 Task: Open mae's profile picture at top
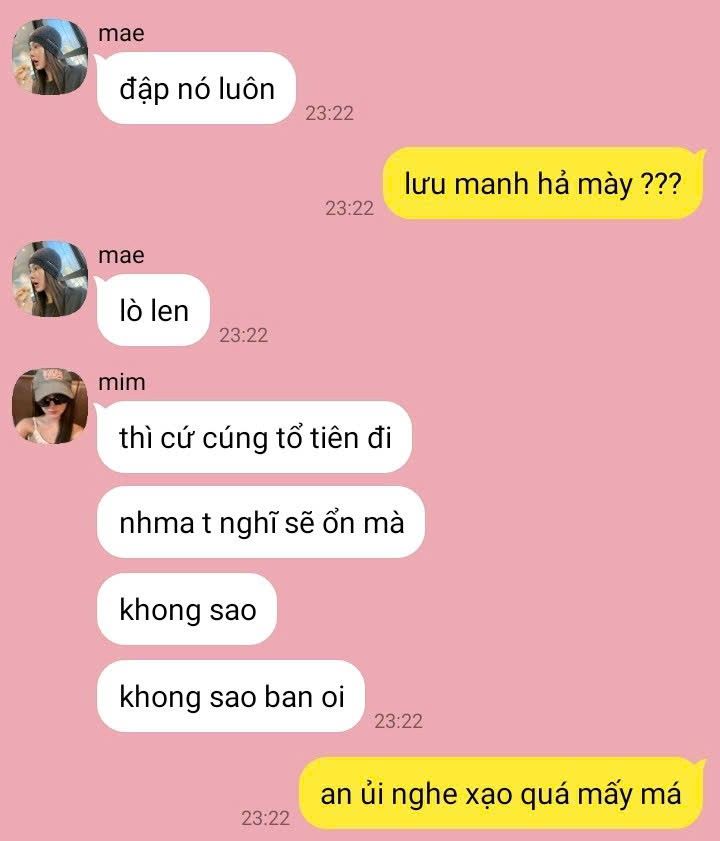(x=50, y=57)
